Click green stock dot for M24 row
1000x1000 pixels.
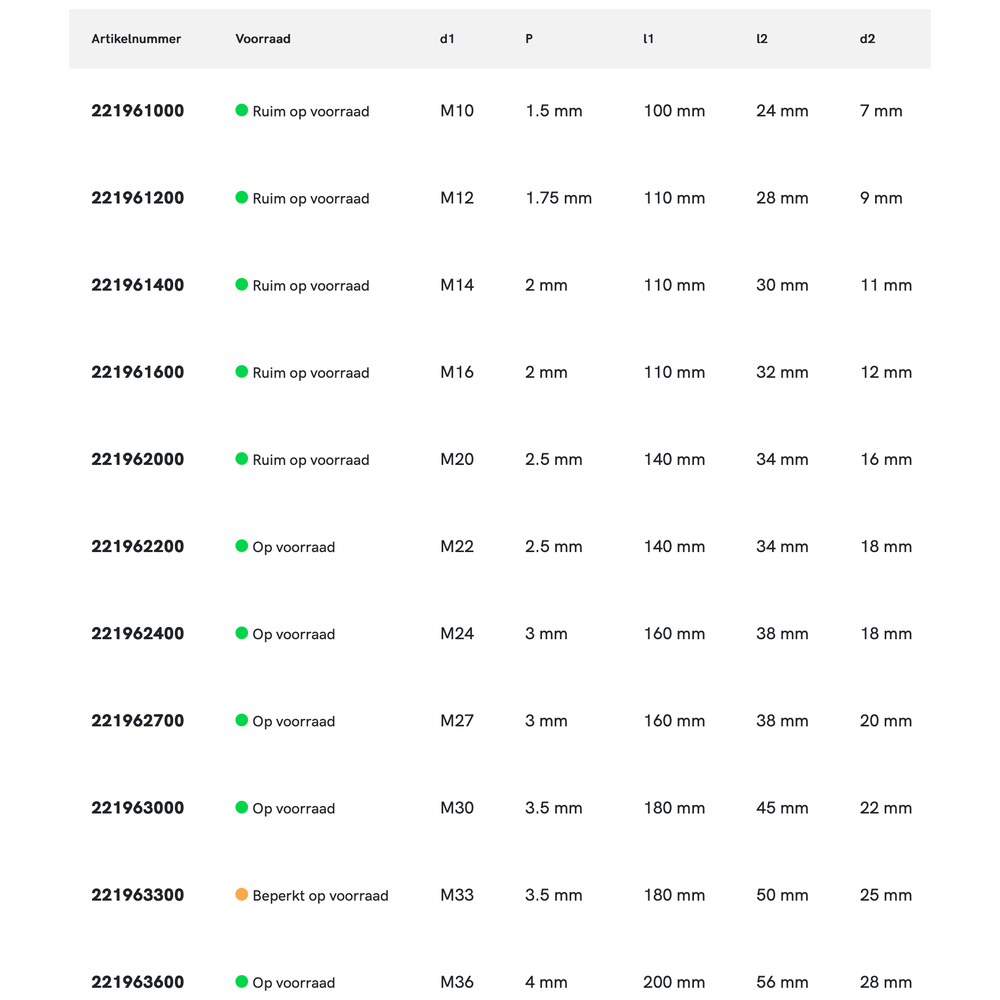pos(241,633)
